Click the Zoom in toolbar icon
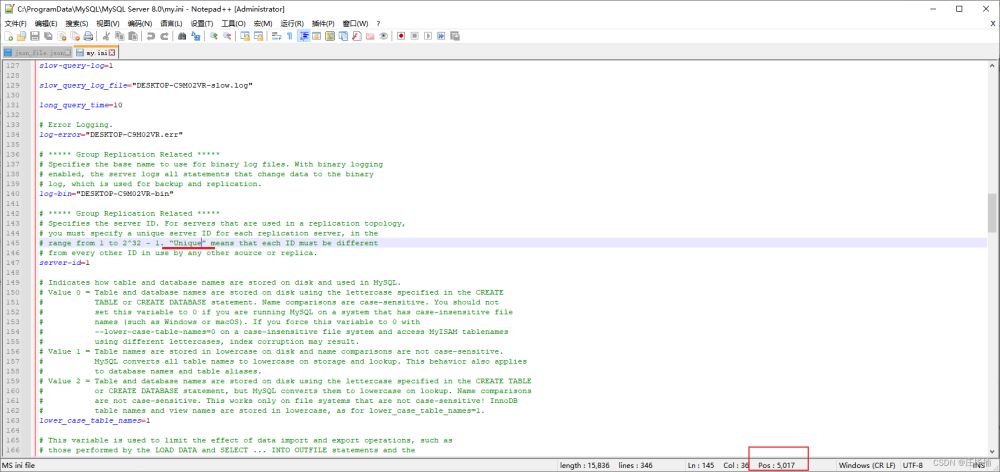The image size is (1000, 472). [213, 36]
